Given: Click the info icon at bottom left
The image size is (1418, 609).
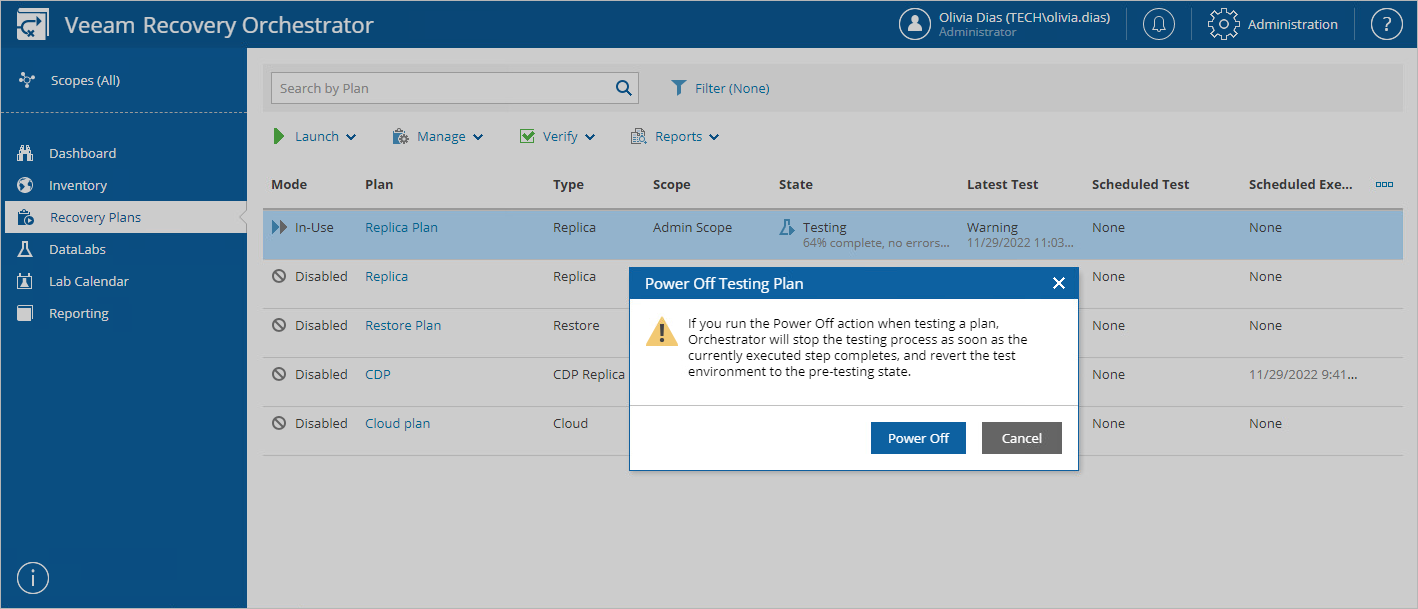Looking at the screenshot, I should (32, 577).
